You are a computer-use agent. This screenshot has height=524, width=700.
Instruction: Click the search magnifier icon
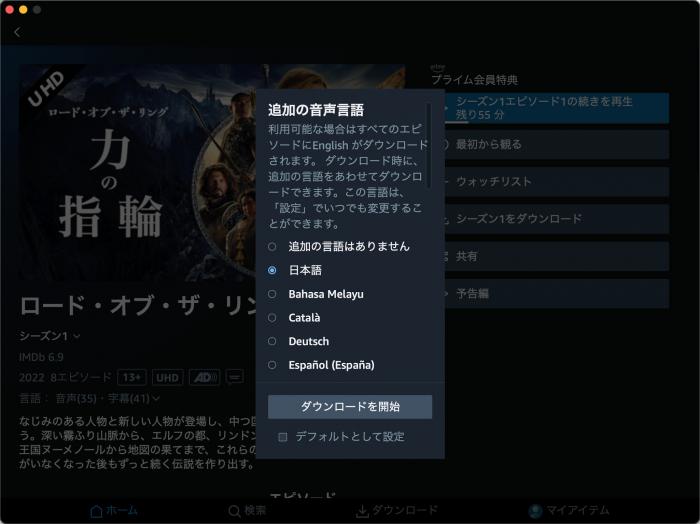click(x=234, y=511)
